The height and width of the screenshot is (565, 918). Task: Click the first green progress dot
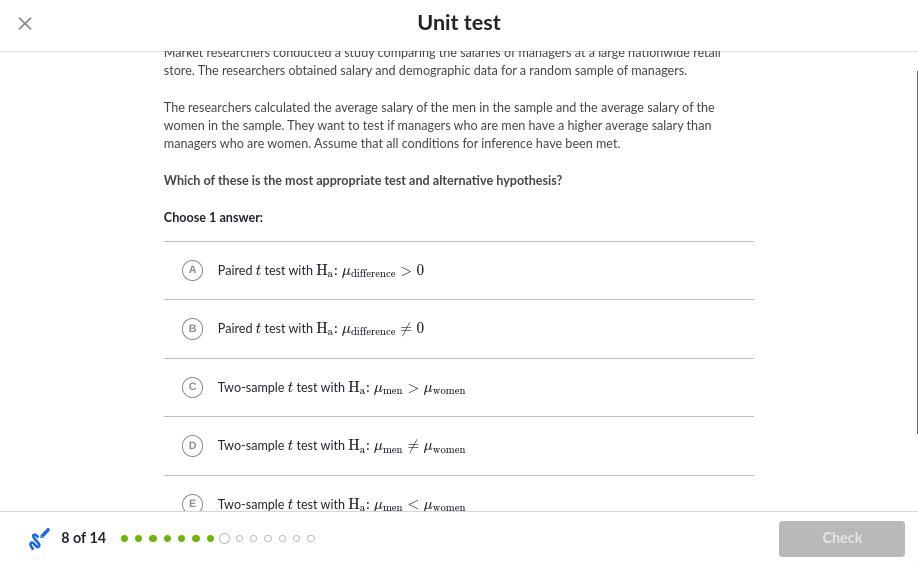pos(125,539)
